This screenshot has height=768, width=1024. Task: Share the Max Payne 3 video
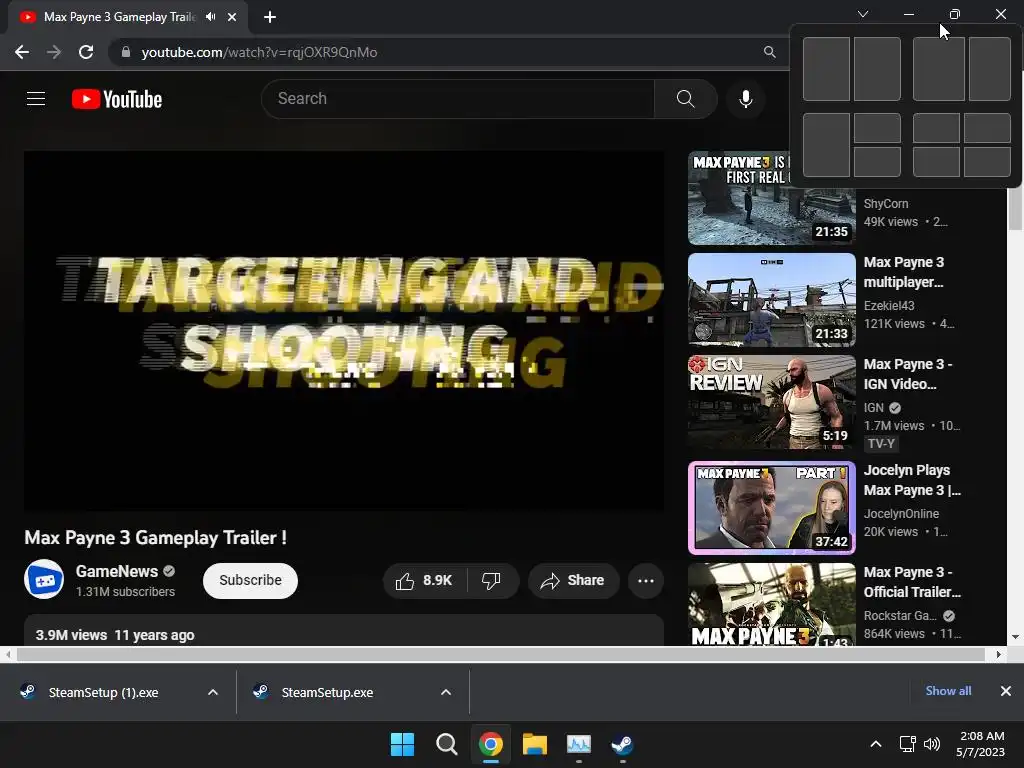pyautogui.click(x=573, y=581)
